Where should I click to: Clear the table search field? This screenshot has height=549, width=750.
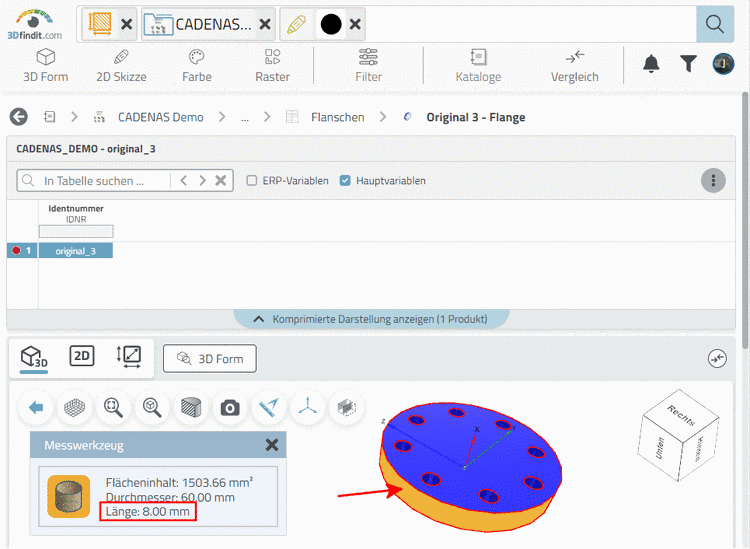tap(221, 181)
